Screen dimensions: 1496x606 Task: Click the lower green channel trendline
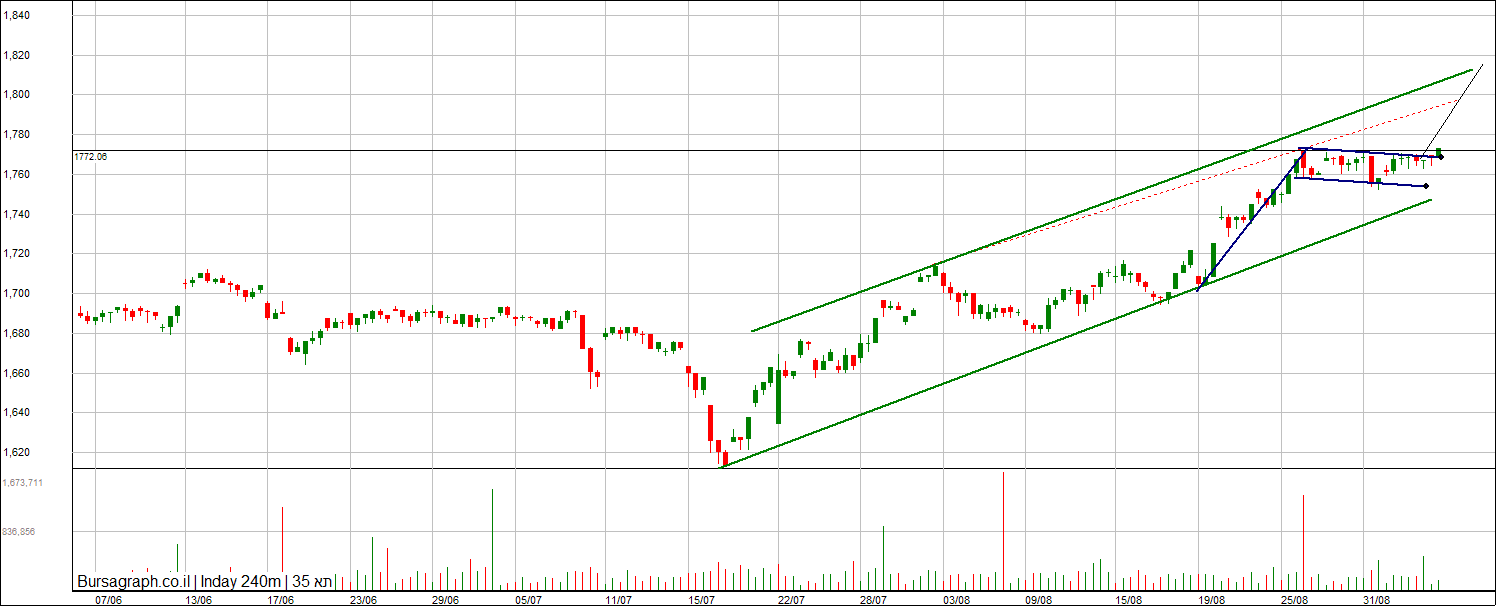(1076, 333)
